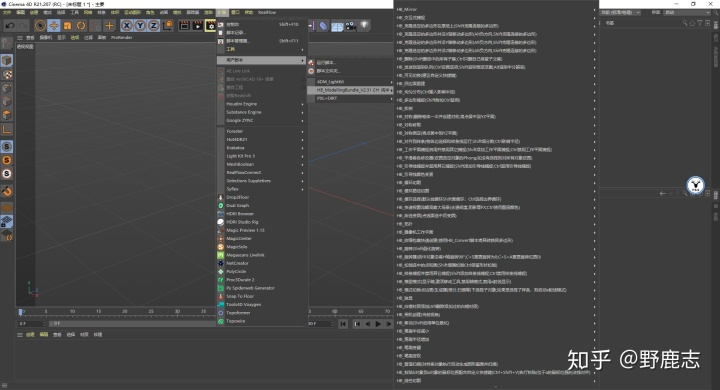Expand the Google ZYNC submenu arrow
Image resolution: width=720 pixels, height=390 pixels.
[x=302, y=121]
